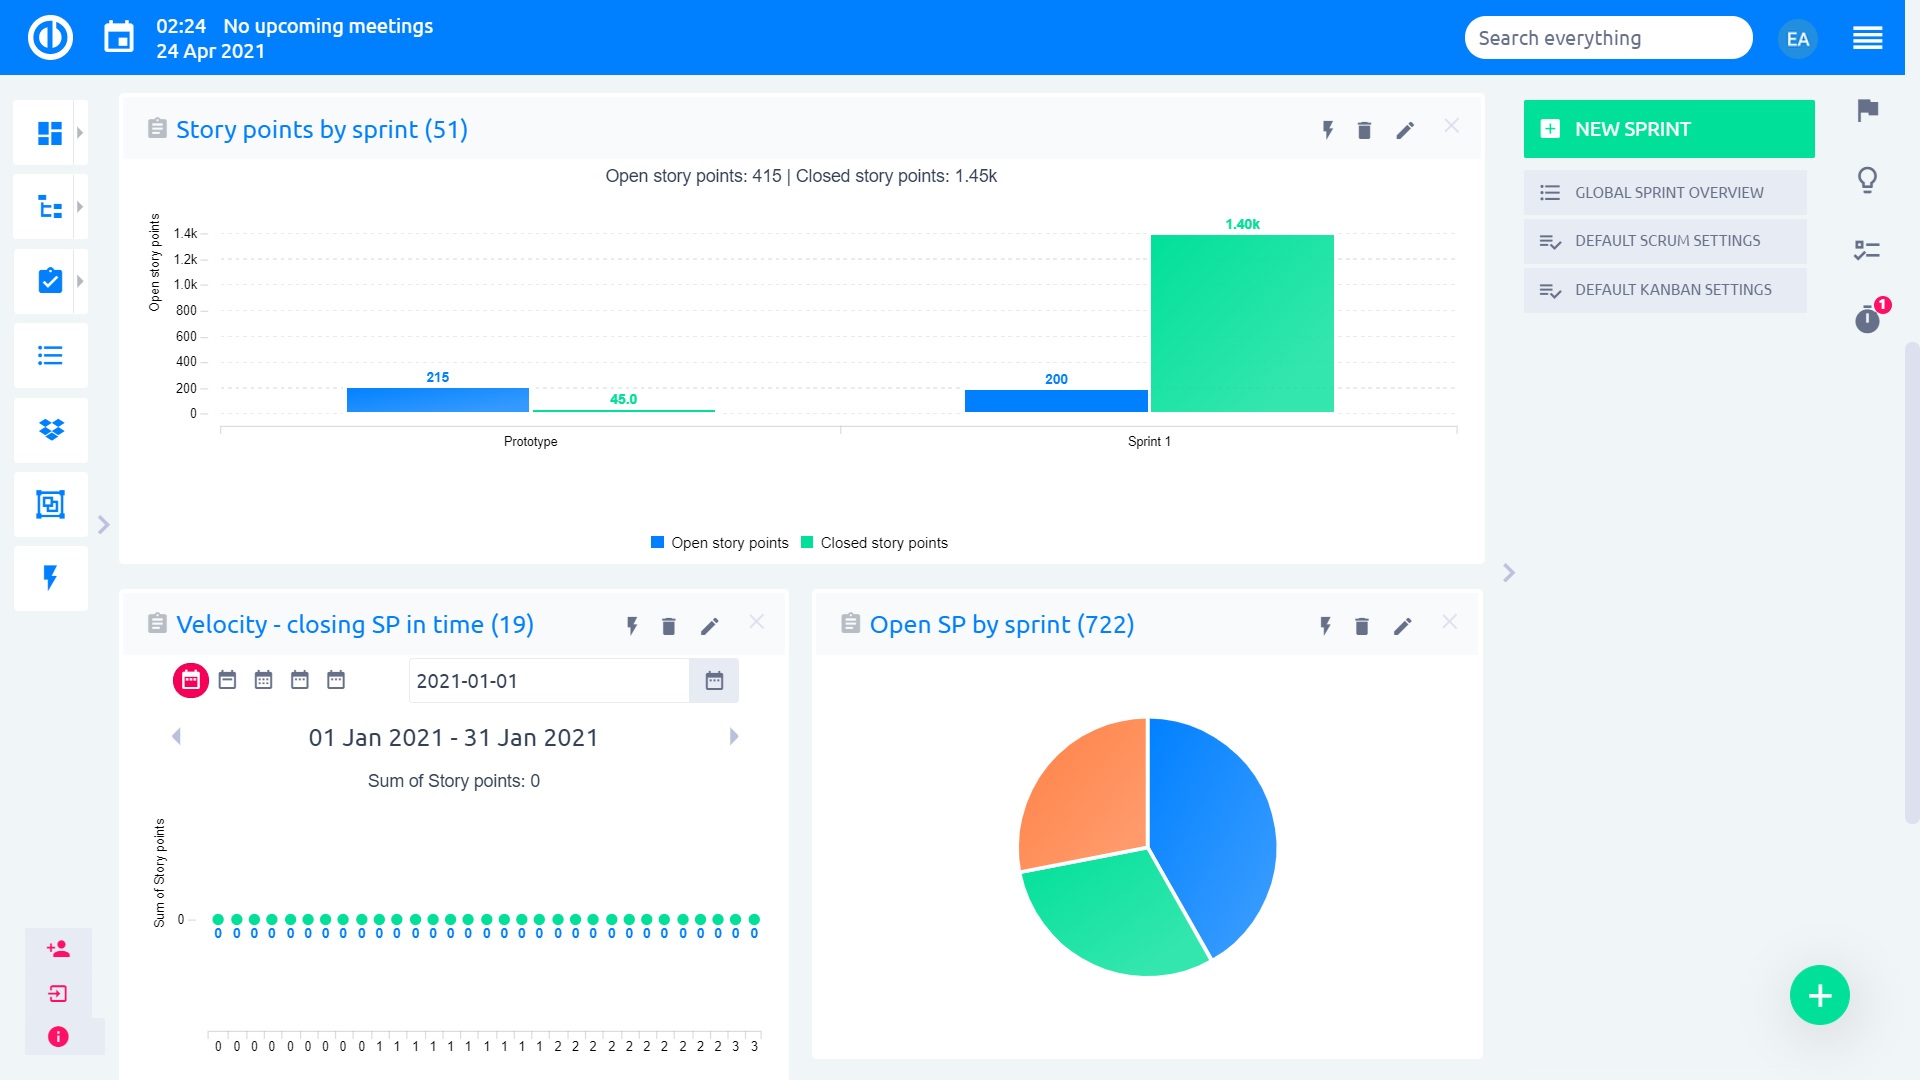The width and height of the screenshot is (1920, 1080).
Task: Select the highlighted red calendar period button
Action: tap(190, 680)
